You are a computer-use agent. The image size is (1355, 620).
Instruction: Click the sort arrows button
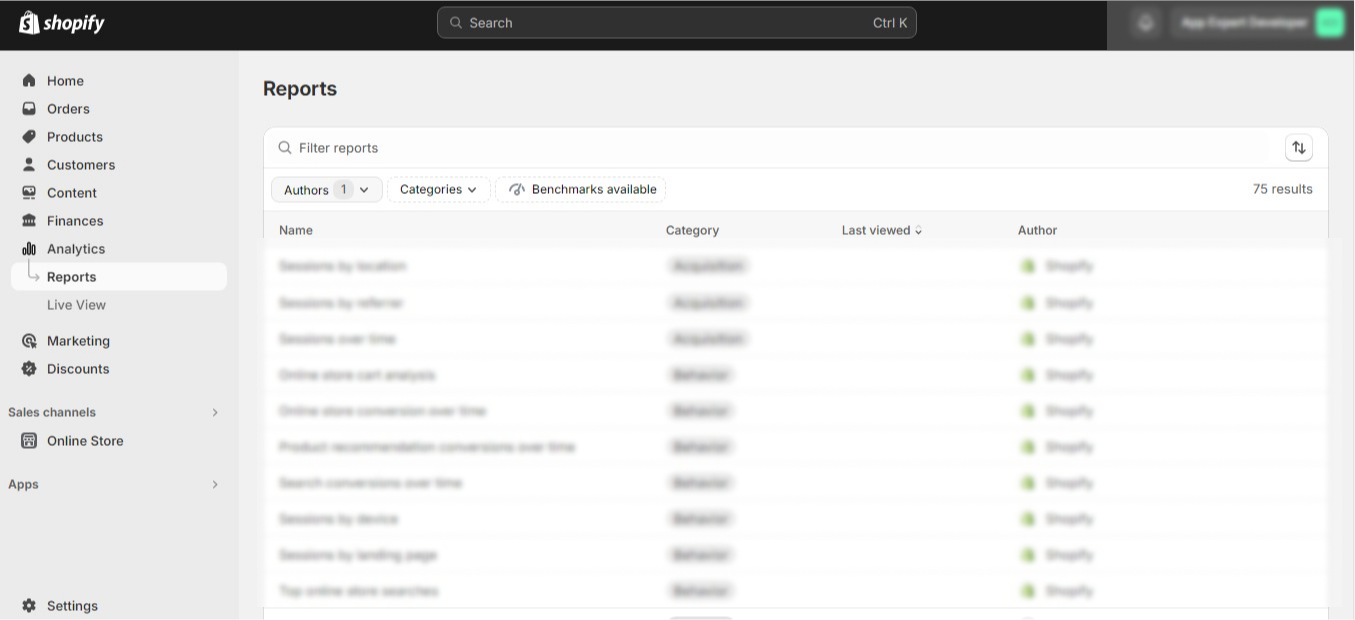(x=1299, y=148)
